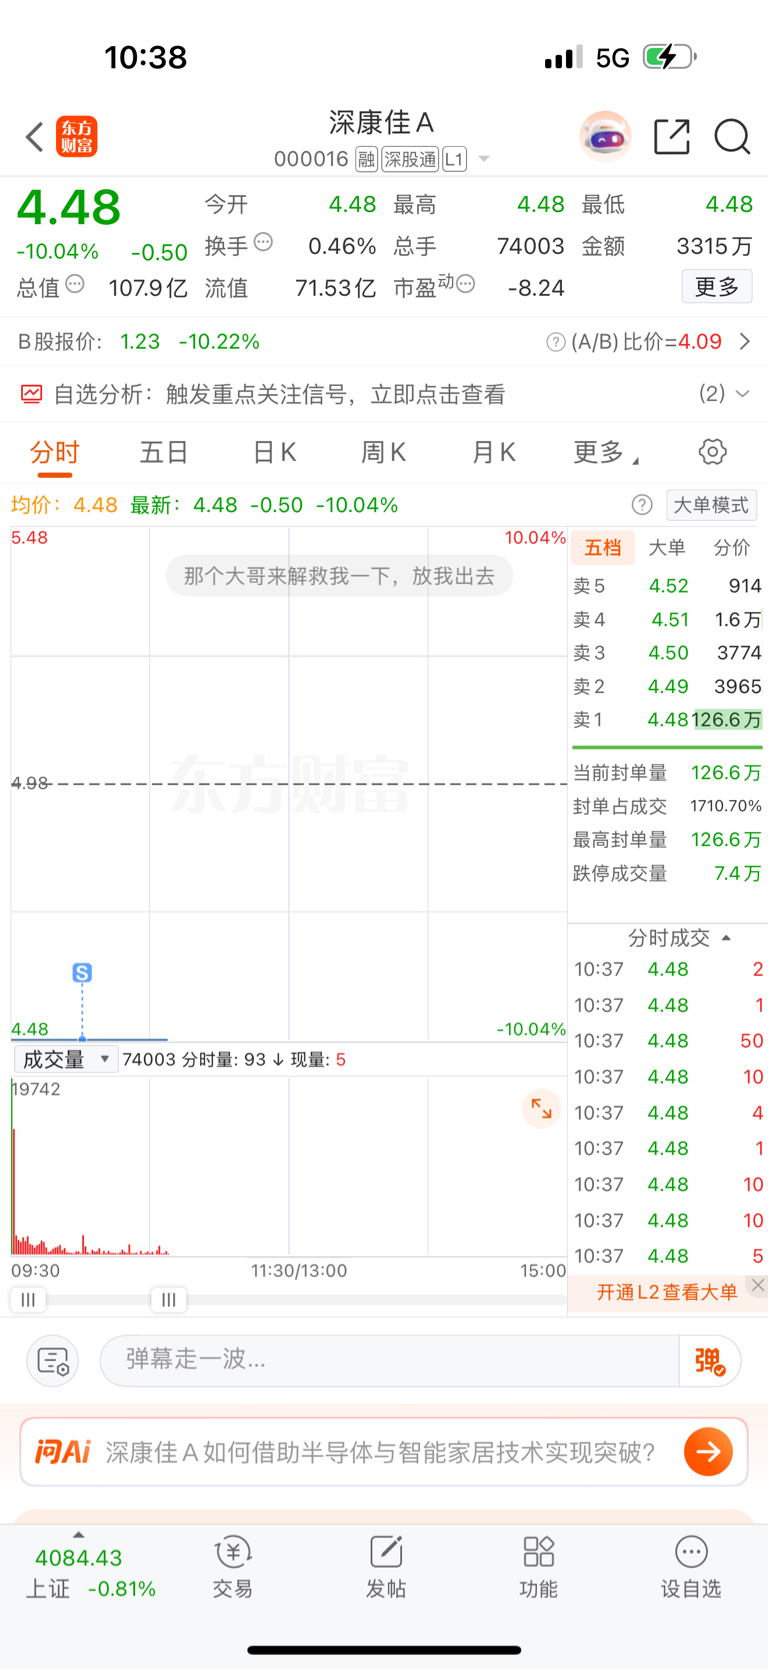Expand the 上证 index ticker arrow
Image resolution: width=768 pixels, height=1669 pixels.
79,1535
